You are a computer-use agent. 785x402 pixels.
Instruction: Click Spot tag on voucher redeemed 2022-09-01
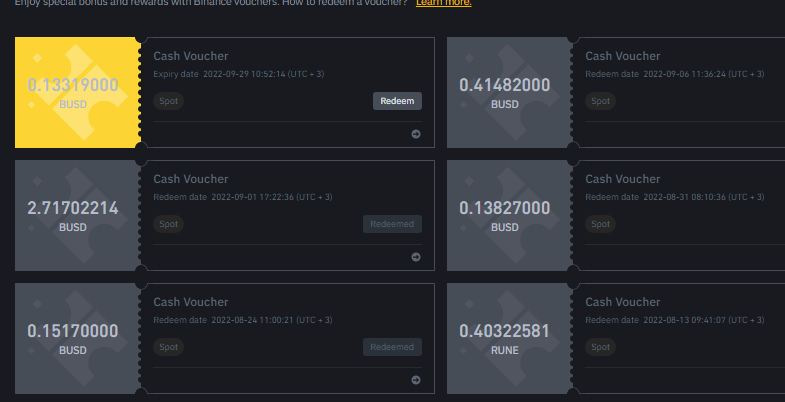[x=169, y=224]
